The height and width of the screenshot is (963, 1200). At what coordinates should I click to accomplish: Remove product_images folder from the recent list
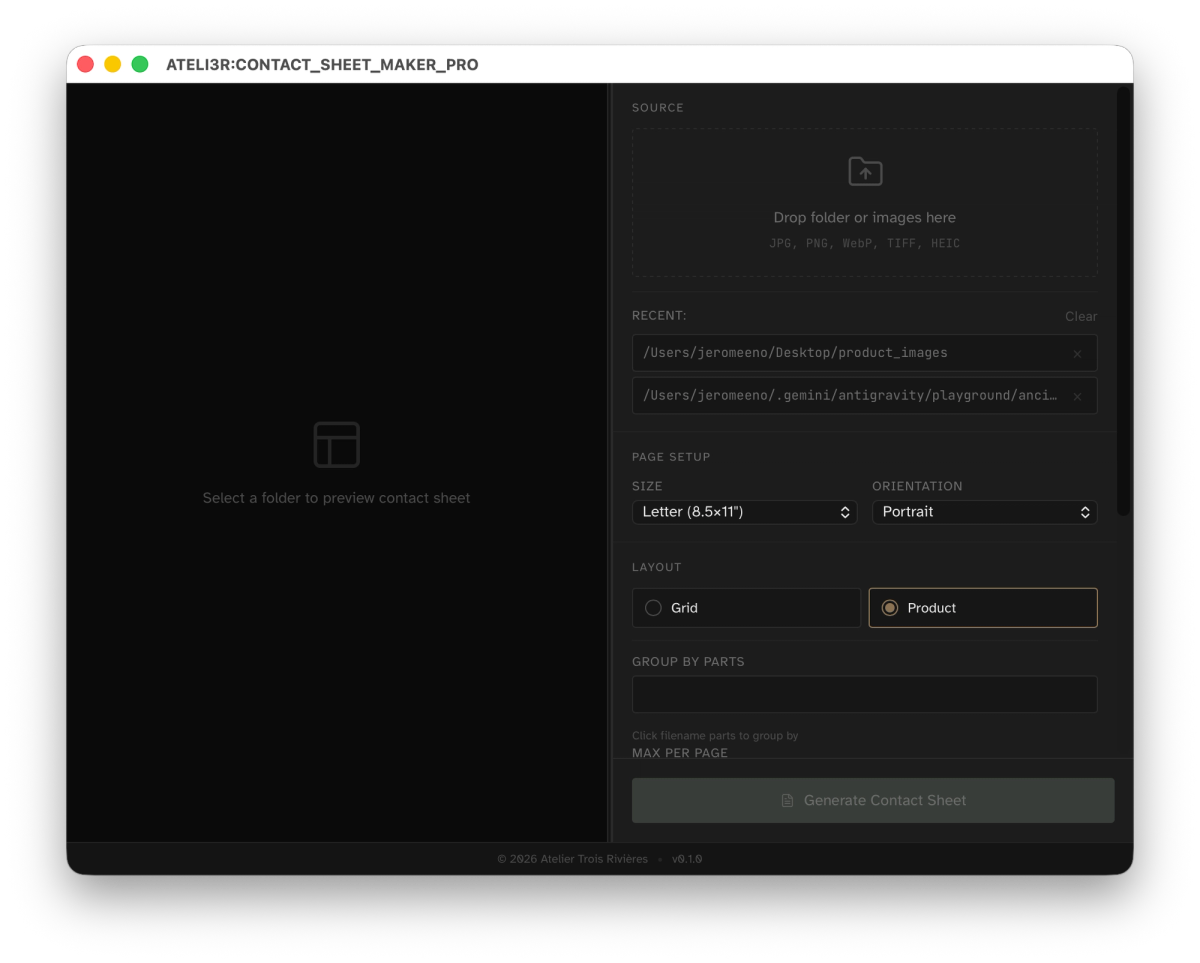[x=1077, y=353]
